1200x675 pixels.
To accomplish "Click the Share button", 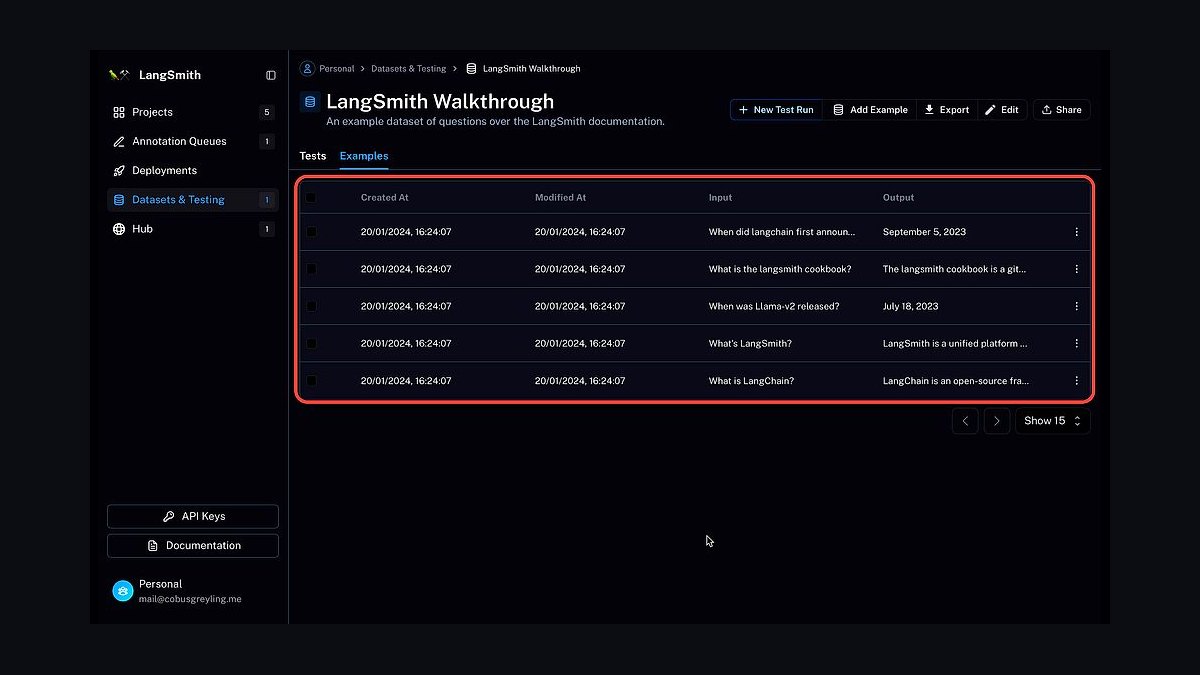I will coord(1061,110).
